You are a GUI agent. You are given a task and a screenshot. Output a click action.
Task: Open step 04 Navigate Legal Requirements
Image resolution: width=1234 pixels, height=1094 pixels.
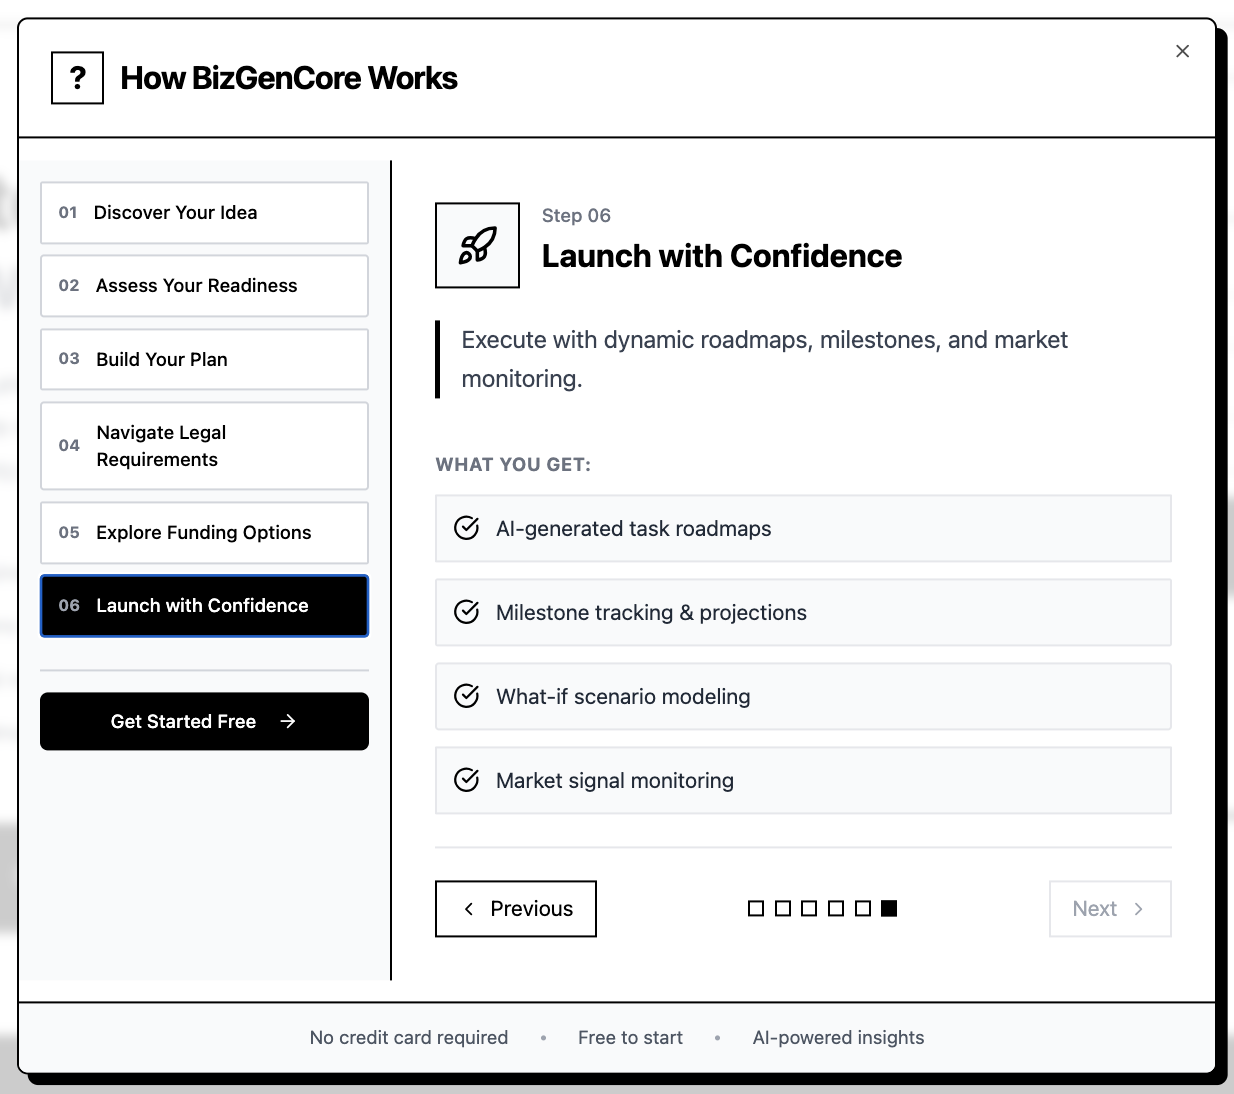coord(204,446)
